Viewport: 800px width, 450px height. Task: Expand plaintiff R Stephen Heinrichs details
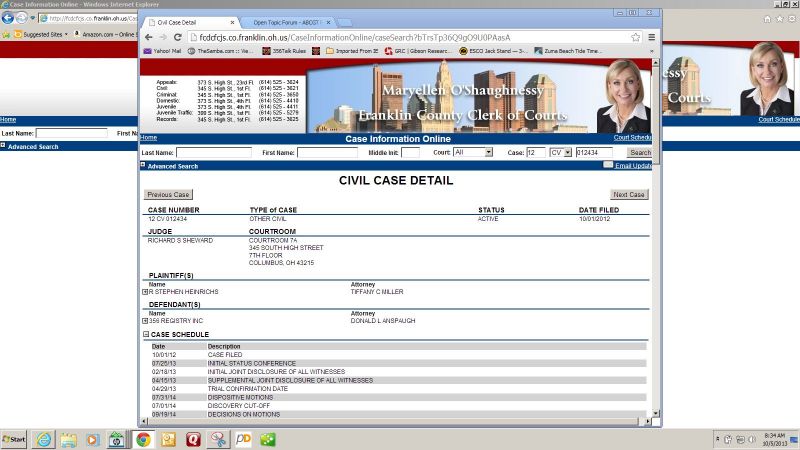pos(145,291)
